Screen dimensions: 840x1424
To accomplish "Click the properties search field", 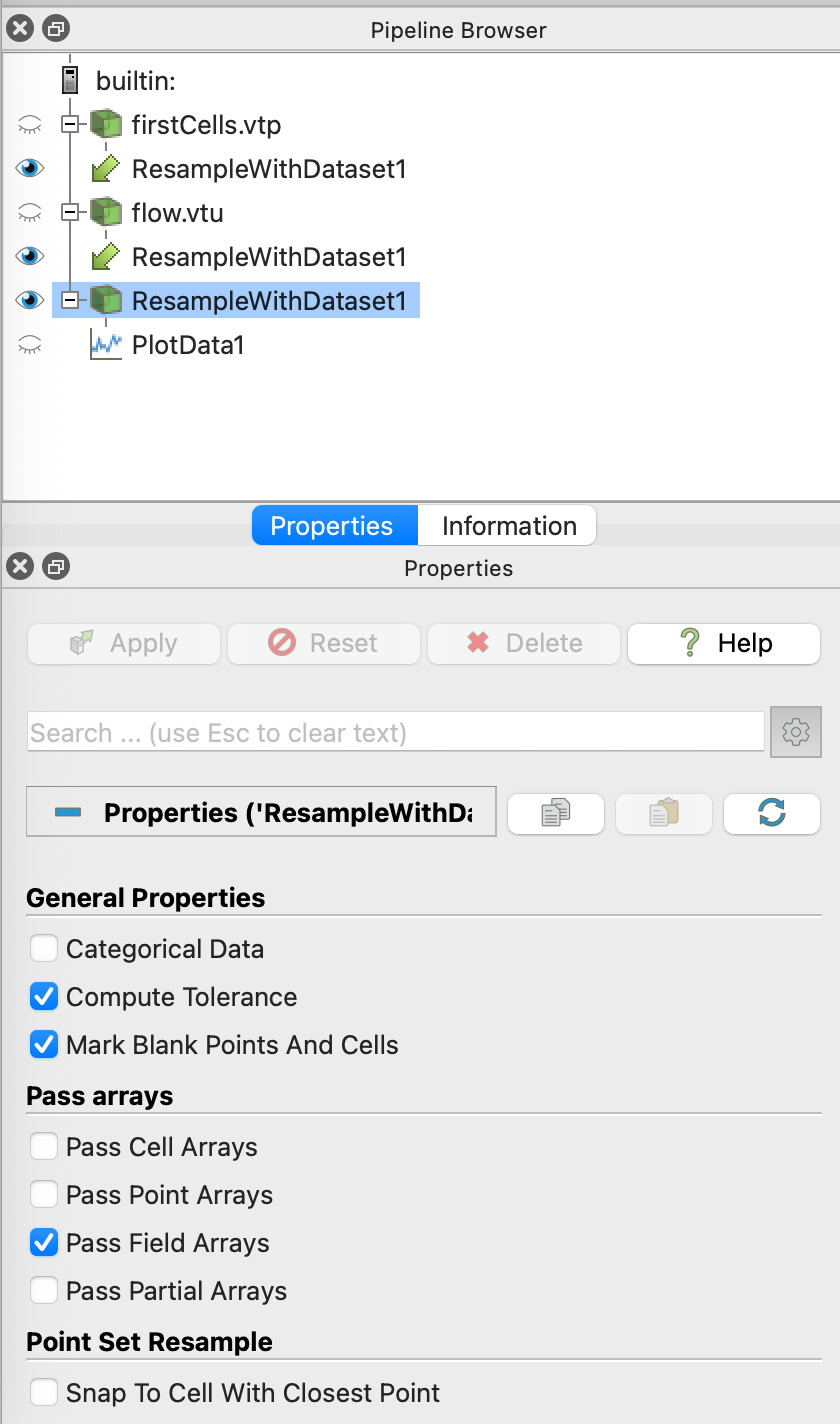I will click(x=395, y=733).
